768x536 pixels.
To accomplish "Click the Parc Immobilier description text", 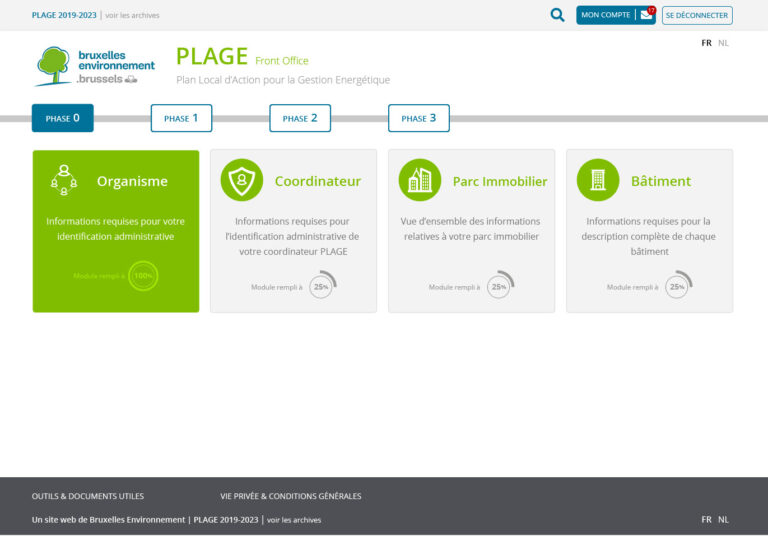I will [471, 229].
